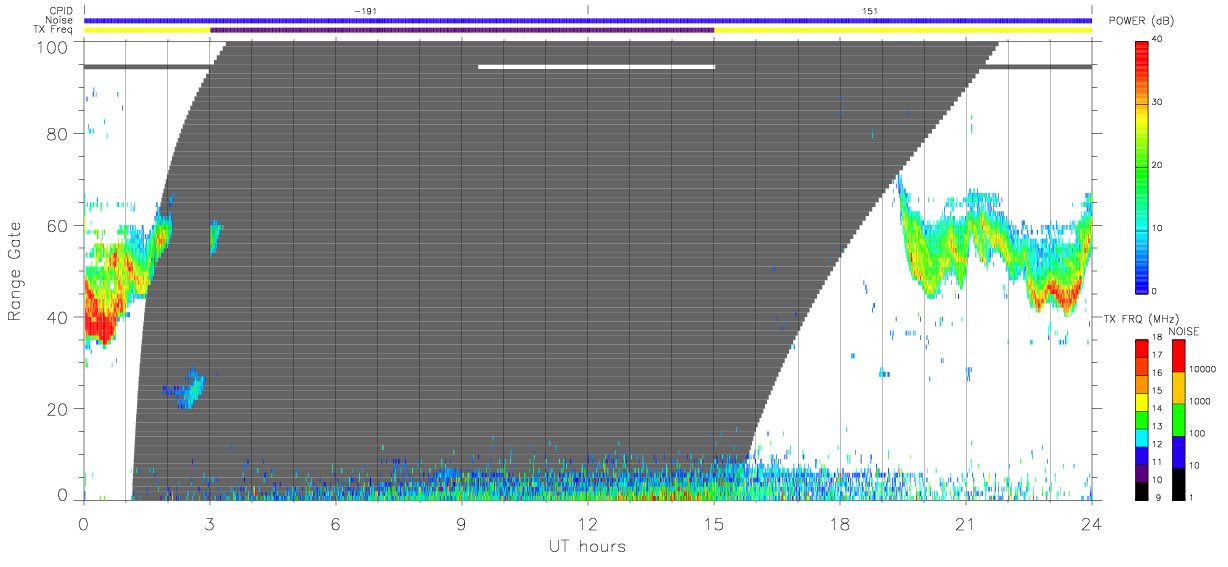
Task: Click the CPID label at top left
Action: 61,11
